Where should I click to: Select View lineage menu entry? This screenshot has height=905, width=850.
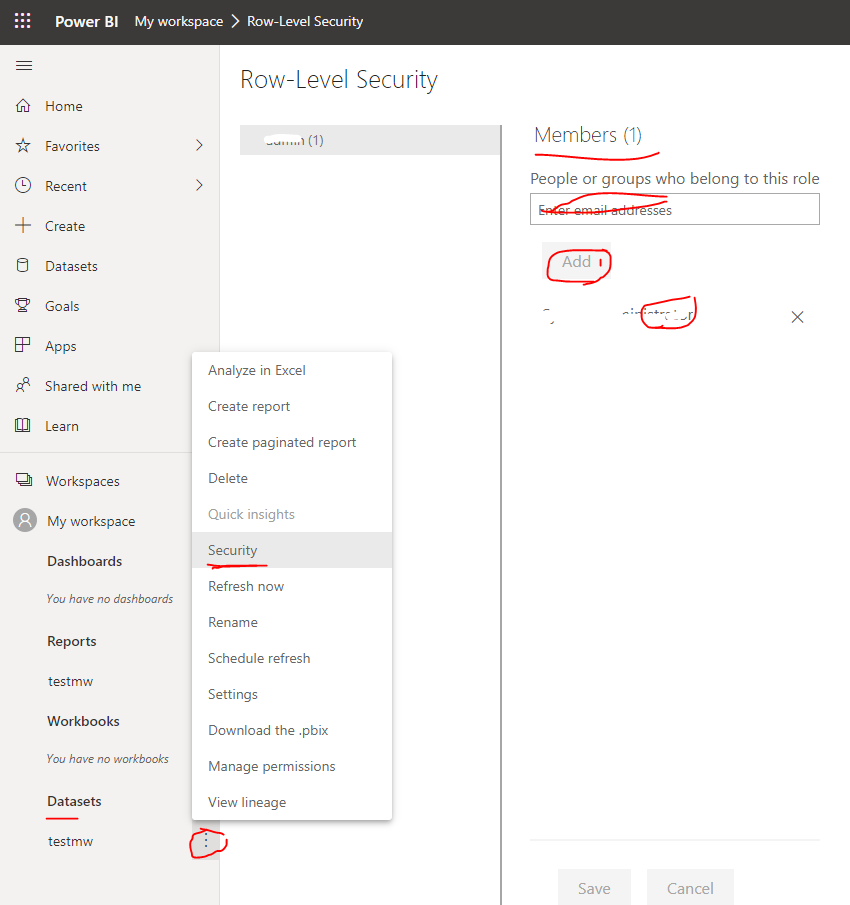[x=292, y=802]
